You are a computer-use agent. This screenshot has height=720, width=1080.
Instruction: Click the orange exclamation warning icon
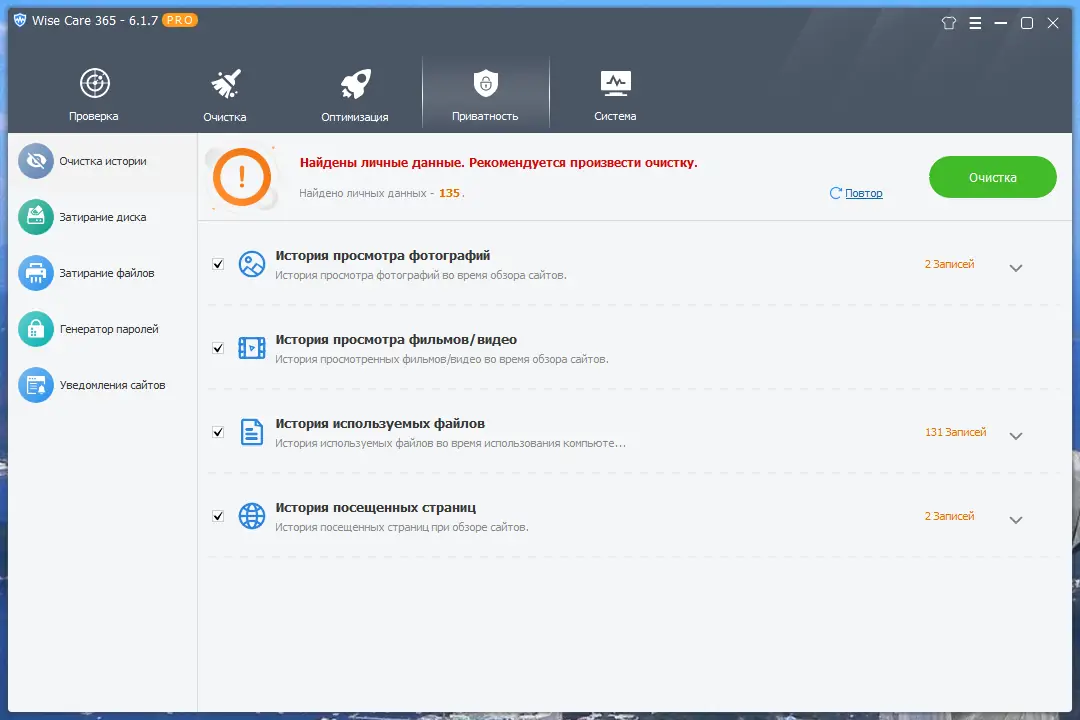pyautogui.click(x=242, y=177)
